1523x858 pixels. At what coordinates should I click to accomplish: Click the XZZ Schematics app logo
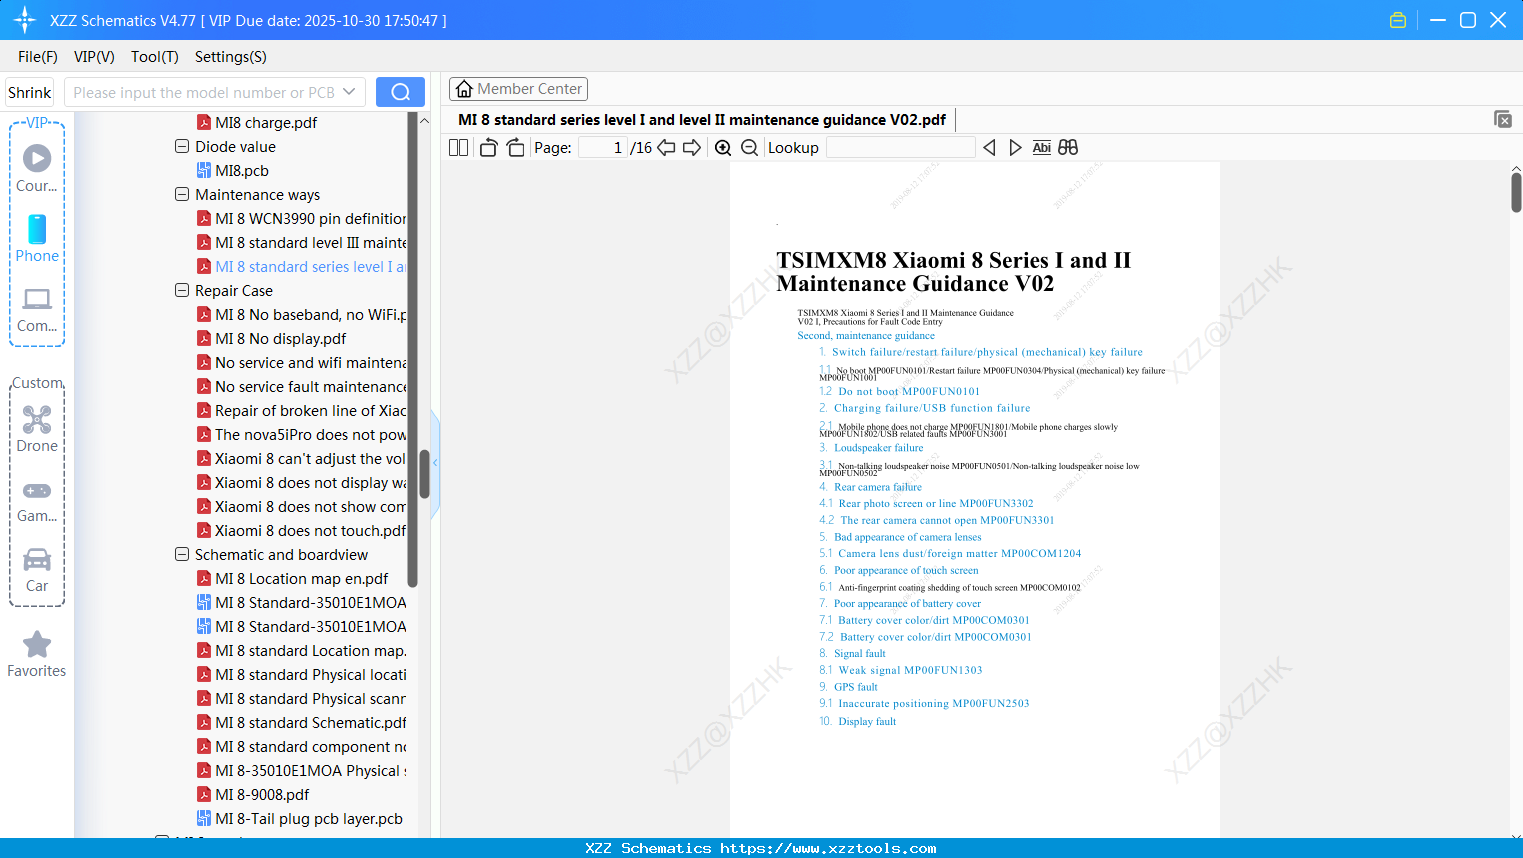[25, 20]
